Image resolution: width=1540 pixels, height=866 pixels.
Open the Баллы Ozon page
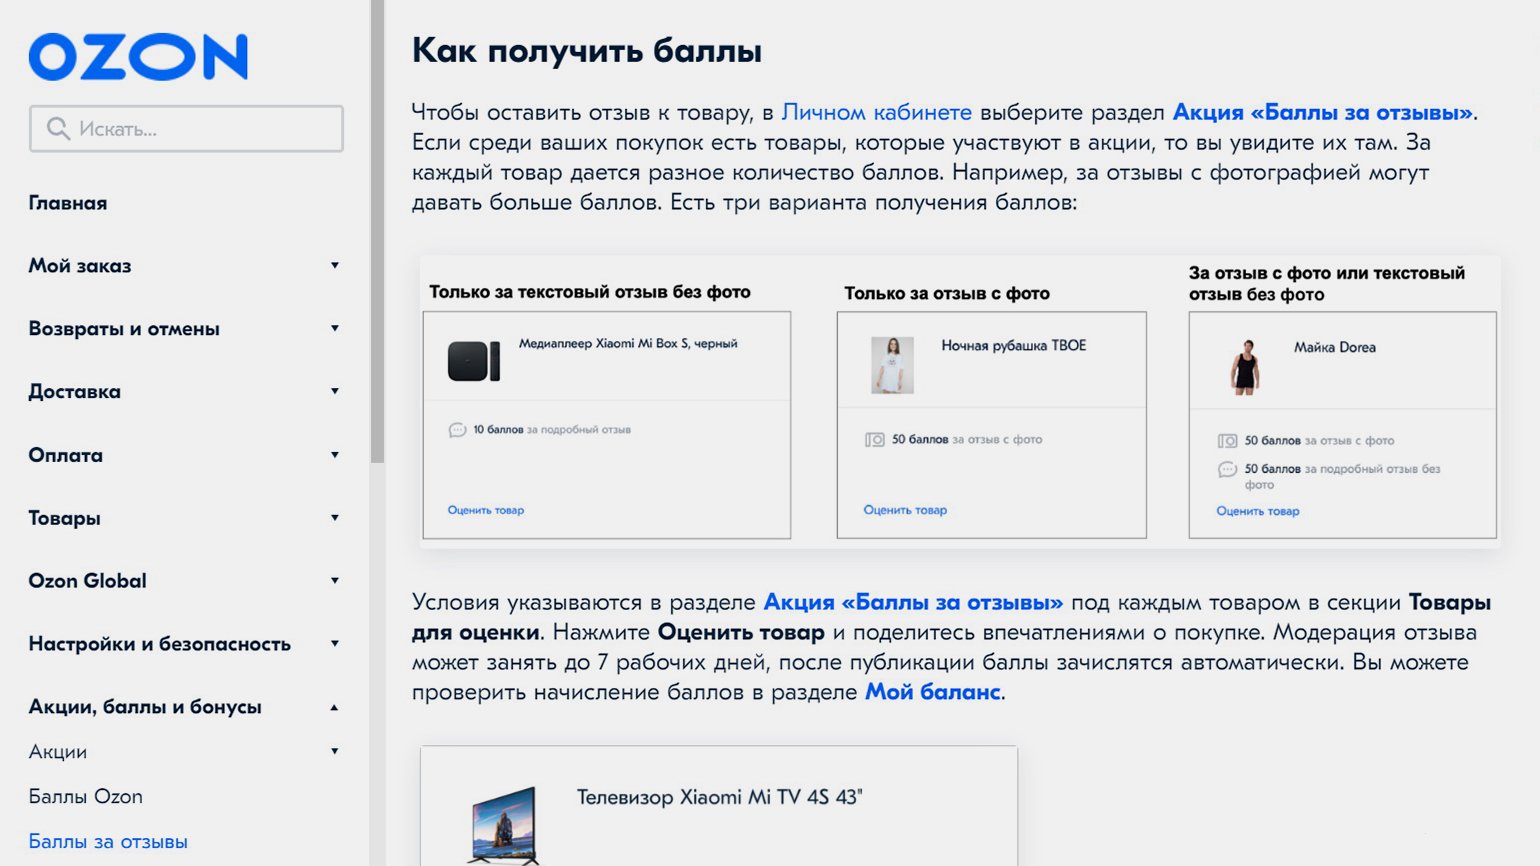[86, 797]
